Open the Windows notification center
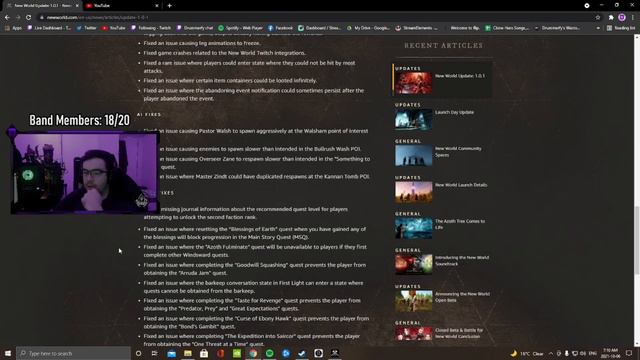Screen dimensions: 640x360 pos(629,353)
